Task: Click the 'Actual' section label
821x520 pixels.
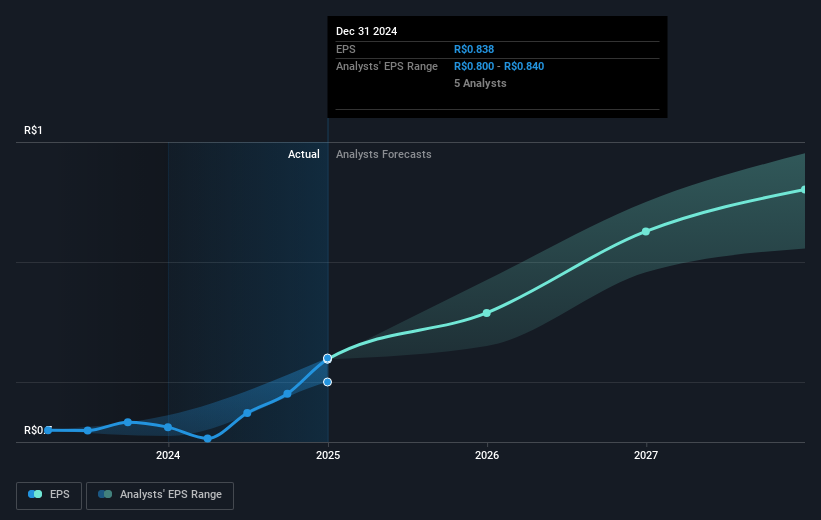Action: pyautogui.click(x=304, y=154)
